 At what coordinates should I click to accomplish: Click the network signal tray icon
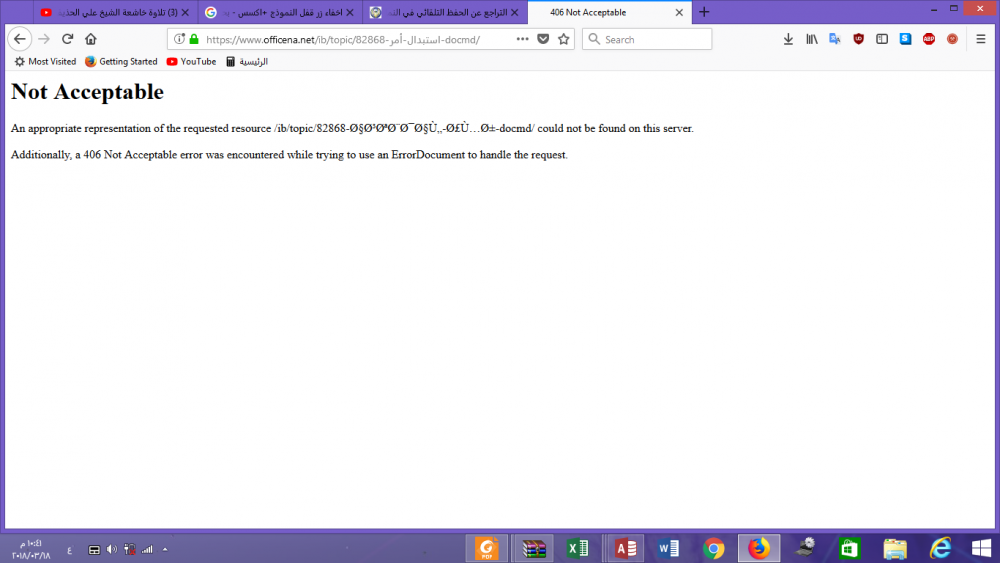[147, 549]
